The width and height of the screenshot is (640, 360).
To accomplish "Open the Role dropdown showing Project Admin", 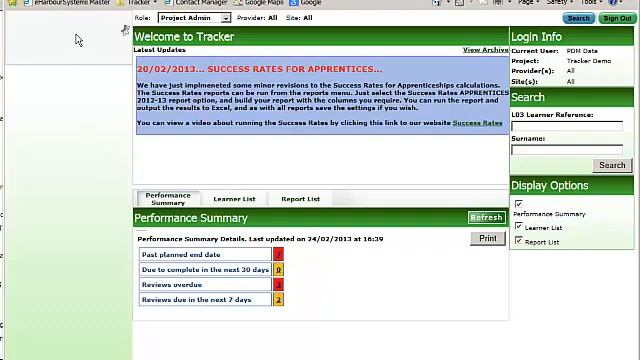I will coord(195,18).
